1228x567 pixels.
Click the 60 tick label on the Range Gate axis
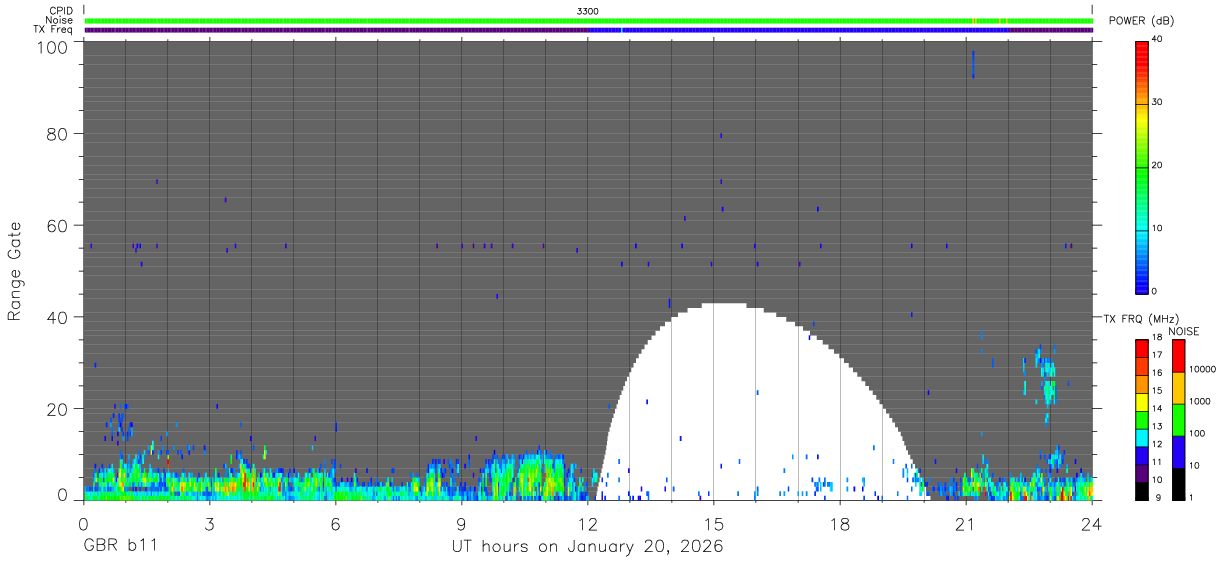(x=57, y=225)
